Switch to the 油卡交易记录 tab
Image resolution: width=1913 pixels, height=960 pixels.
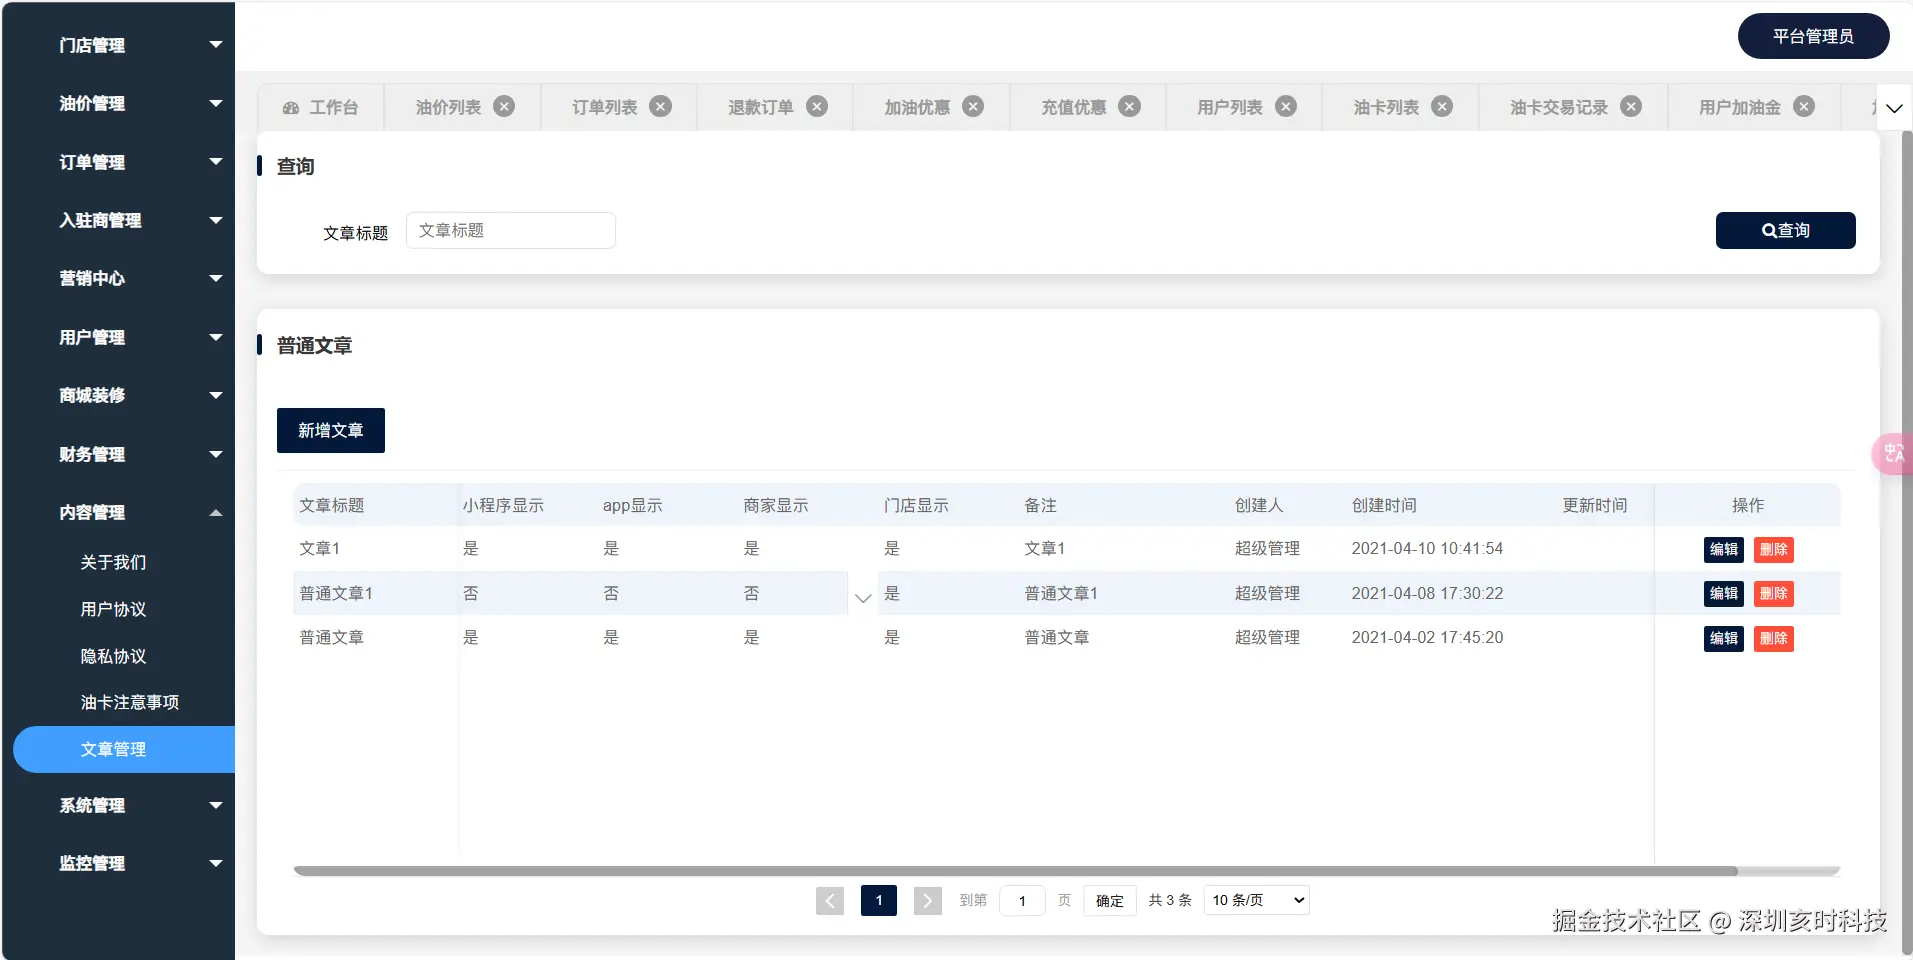(x=1558, y=107)
